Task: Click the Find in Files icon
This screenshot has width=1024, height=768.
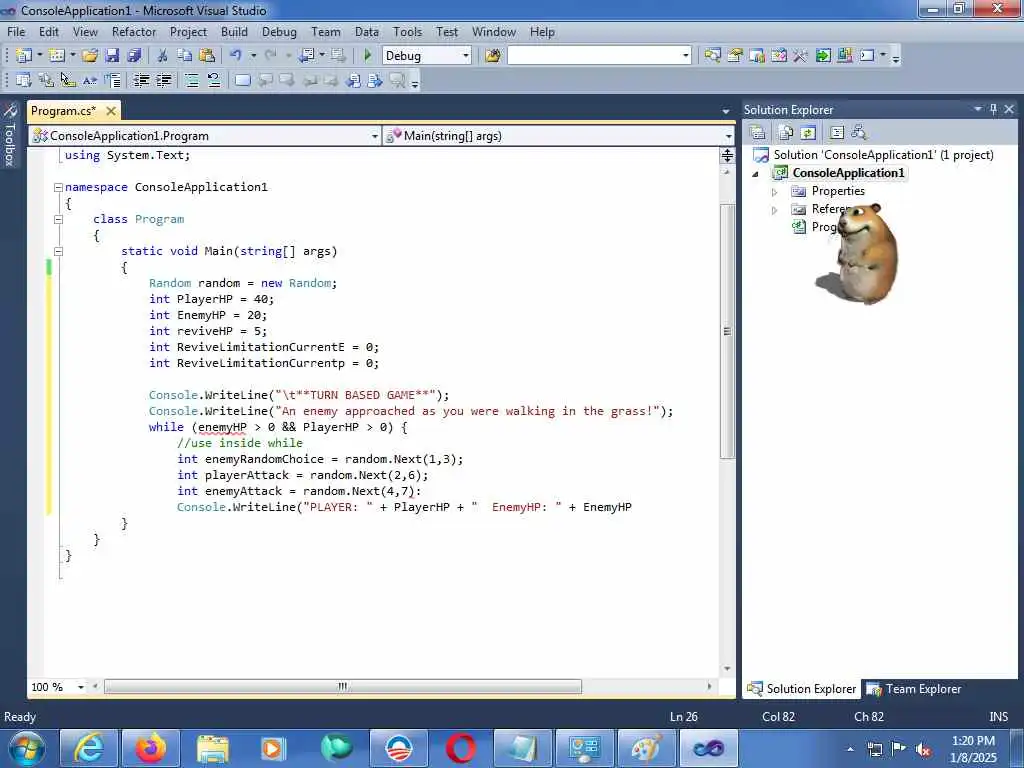Action: (492, 56)
